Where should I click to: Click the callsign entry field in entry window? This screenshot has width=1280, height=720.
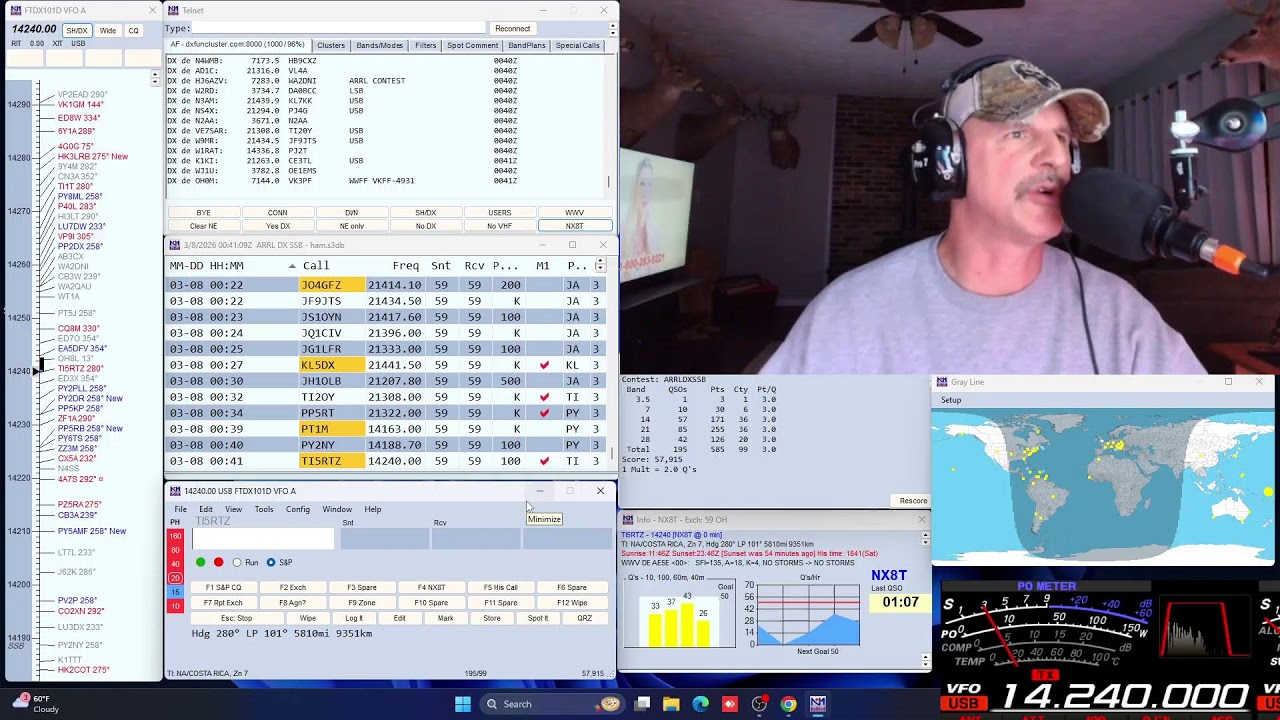(263, 540)
